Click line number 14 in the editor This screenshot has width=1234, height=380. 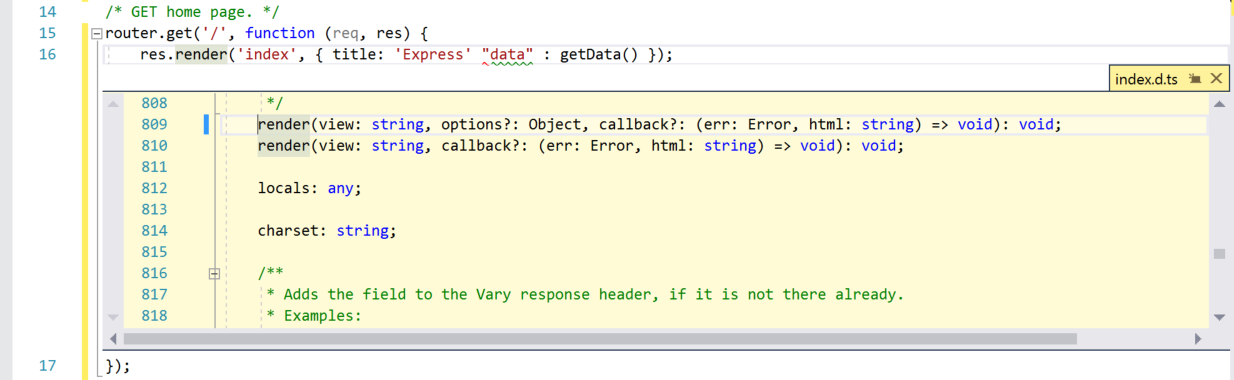pos(47,12)
